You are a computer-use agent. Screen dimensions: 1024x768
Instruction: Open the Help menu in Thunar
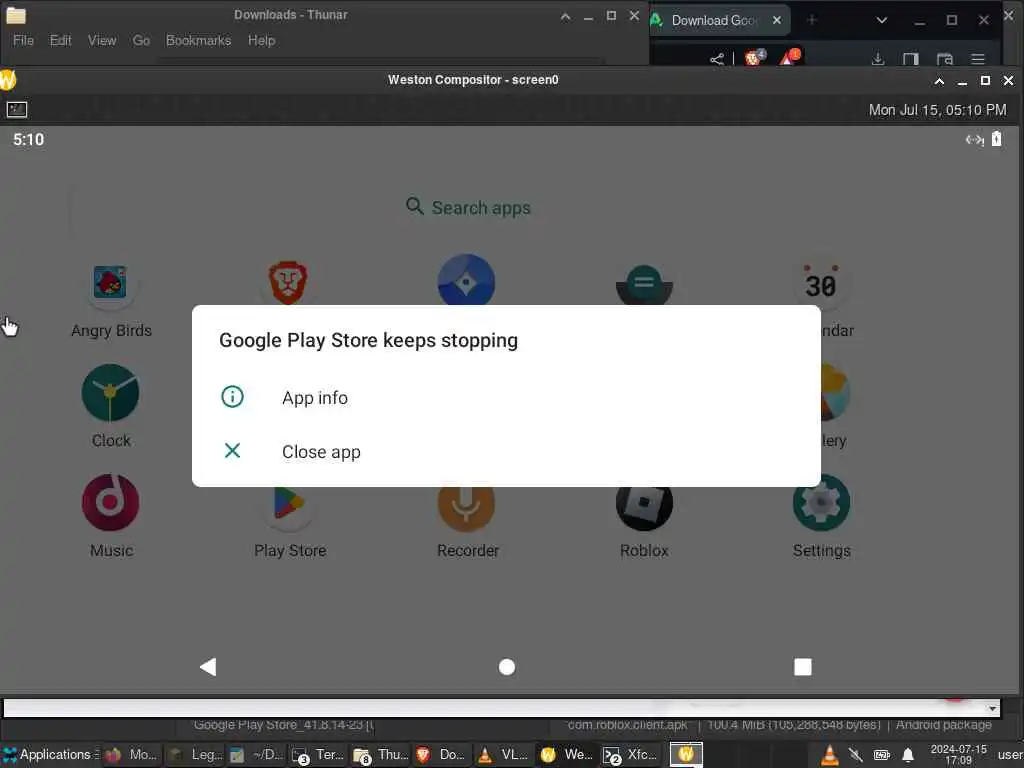click(261, 40)
